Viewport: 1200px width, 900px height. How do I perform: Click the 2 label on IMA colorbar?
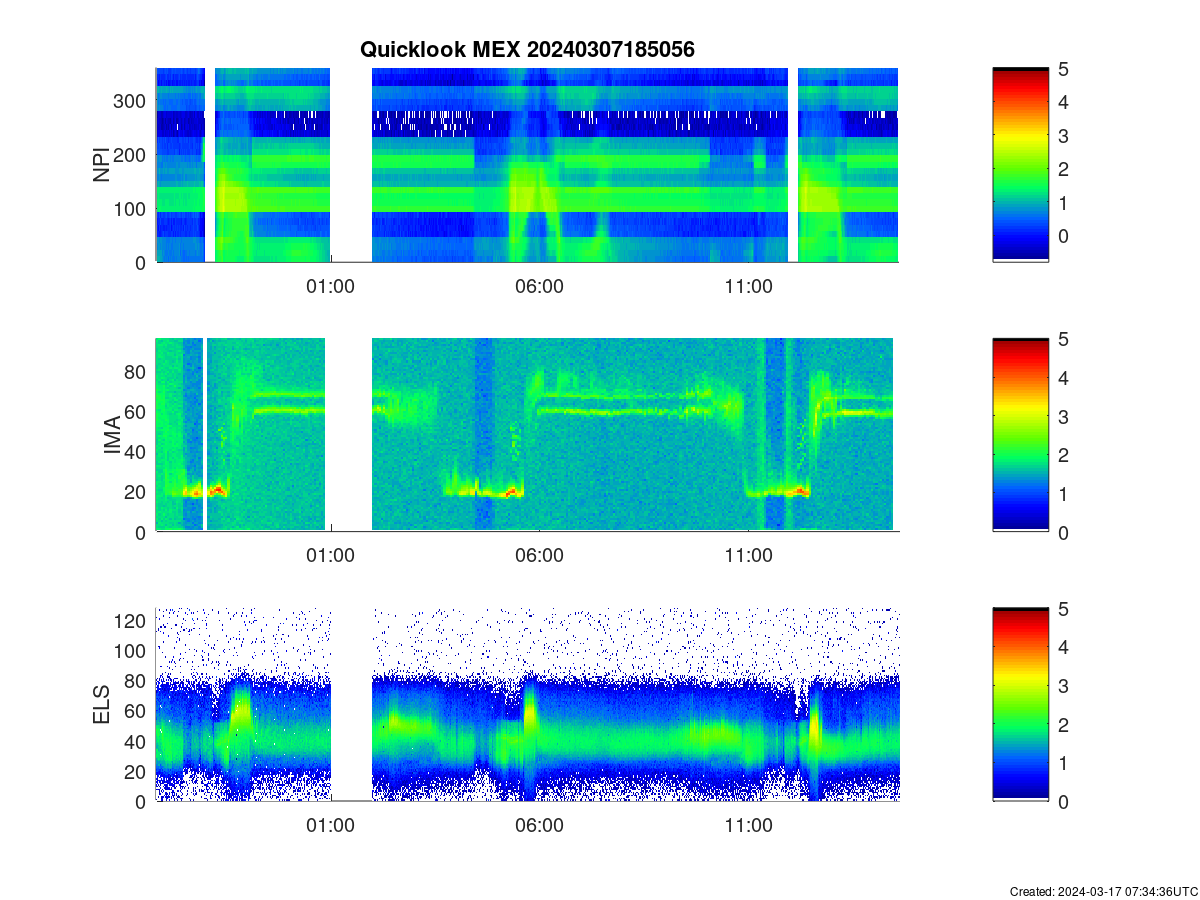pyautogui.click(x=1061, y=454)
